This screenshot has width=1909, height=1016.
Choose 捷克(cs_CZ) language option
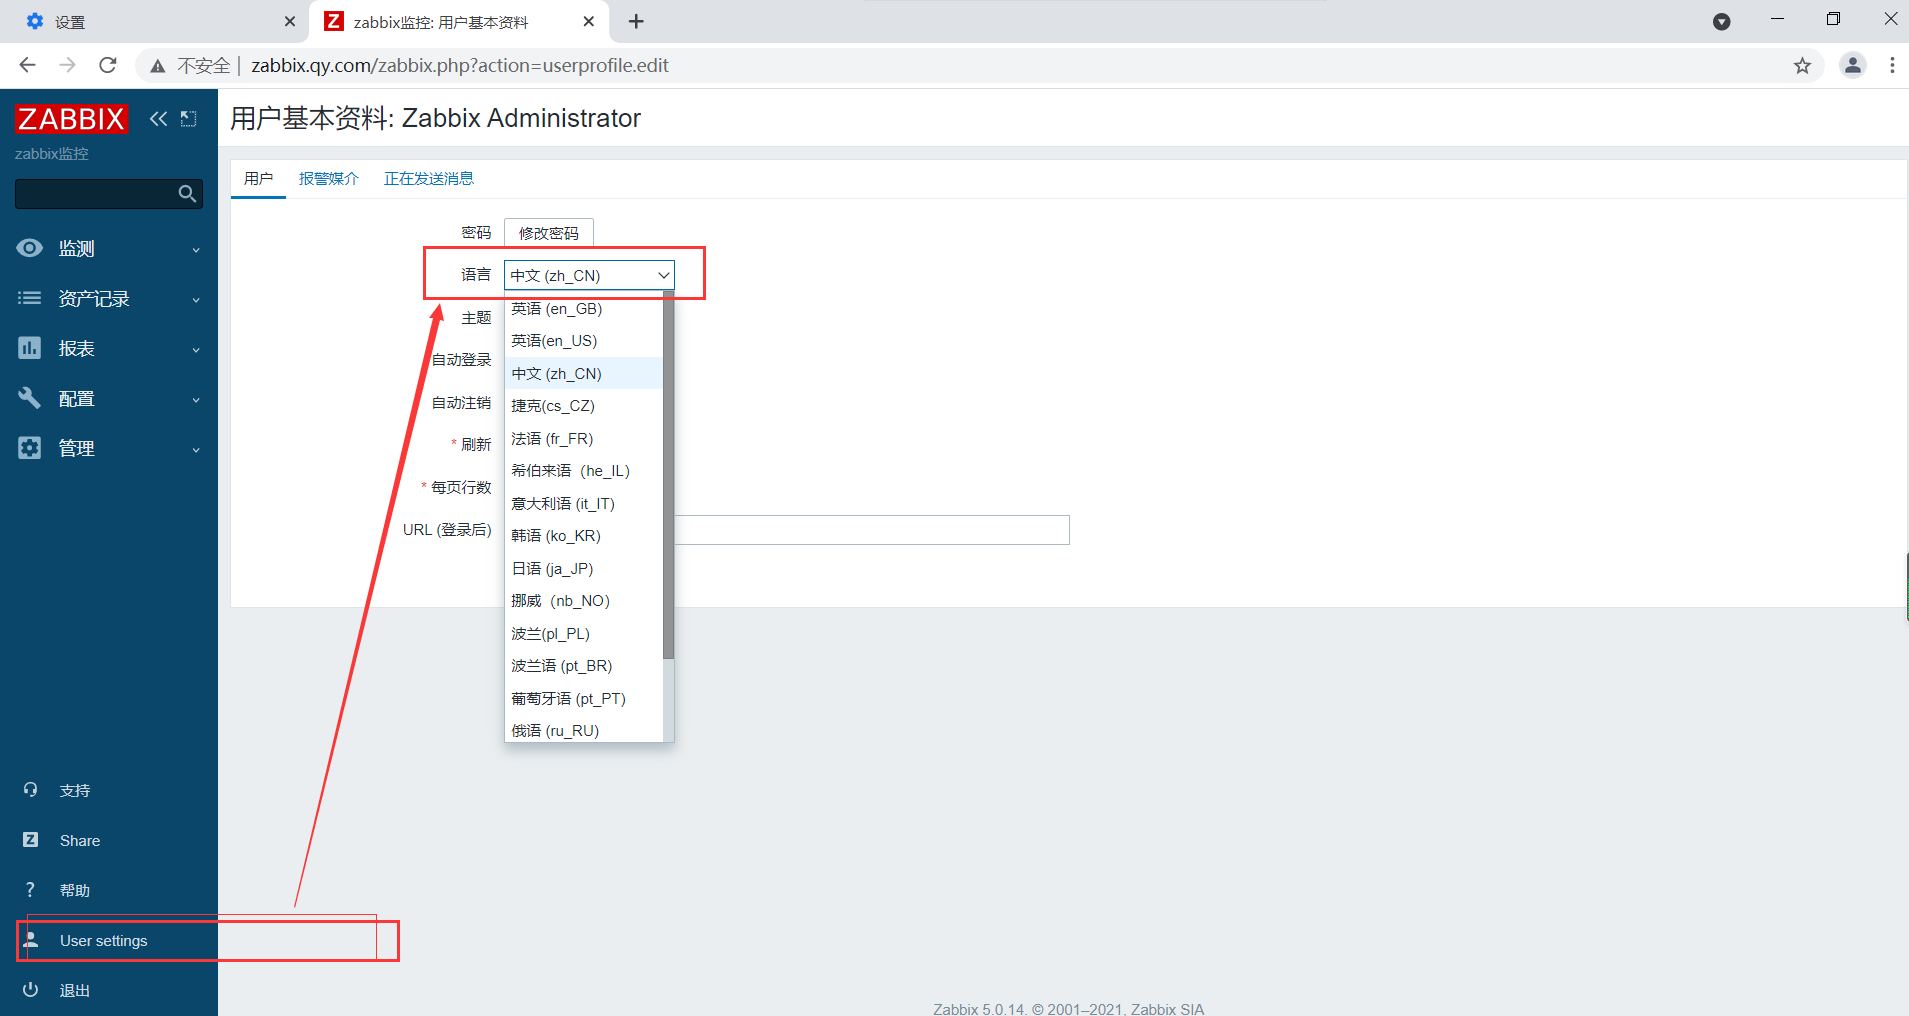[x=584, y=406]
